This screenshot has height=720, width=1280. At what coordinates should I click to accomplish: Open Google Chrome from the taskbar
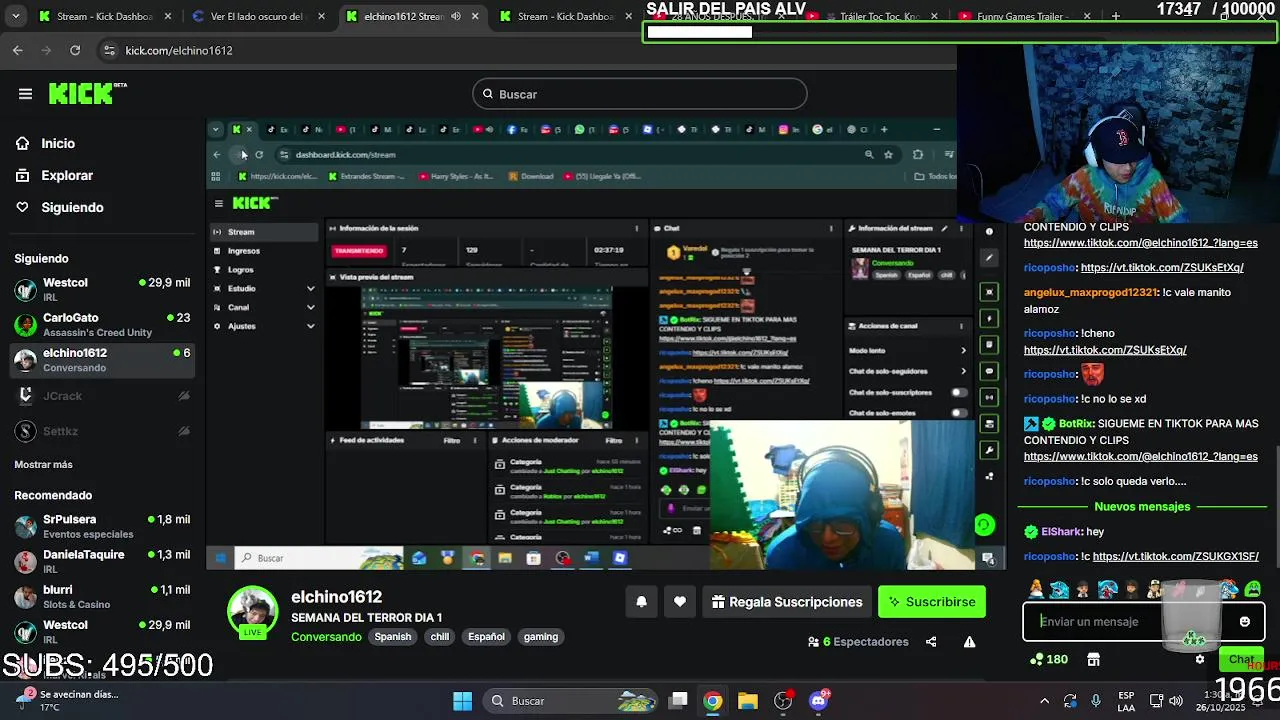712,701
